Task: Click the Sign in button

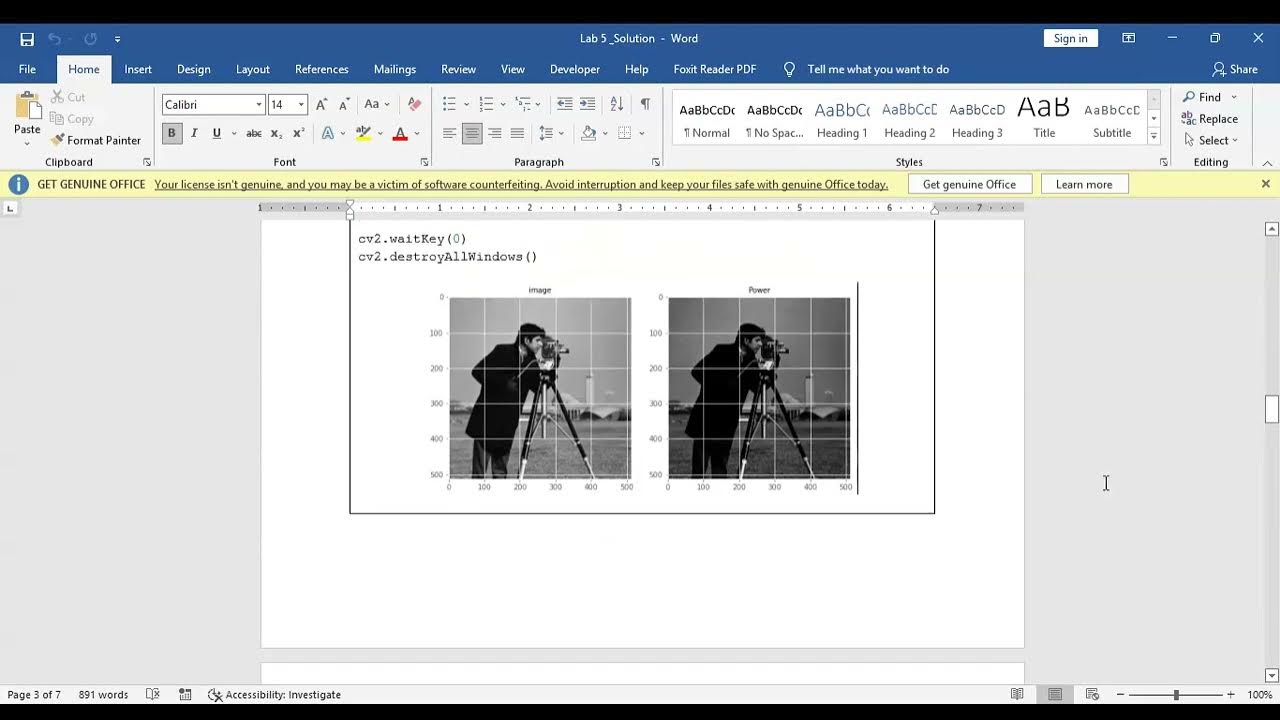Action: click(1071, 38)
